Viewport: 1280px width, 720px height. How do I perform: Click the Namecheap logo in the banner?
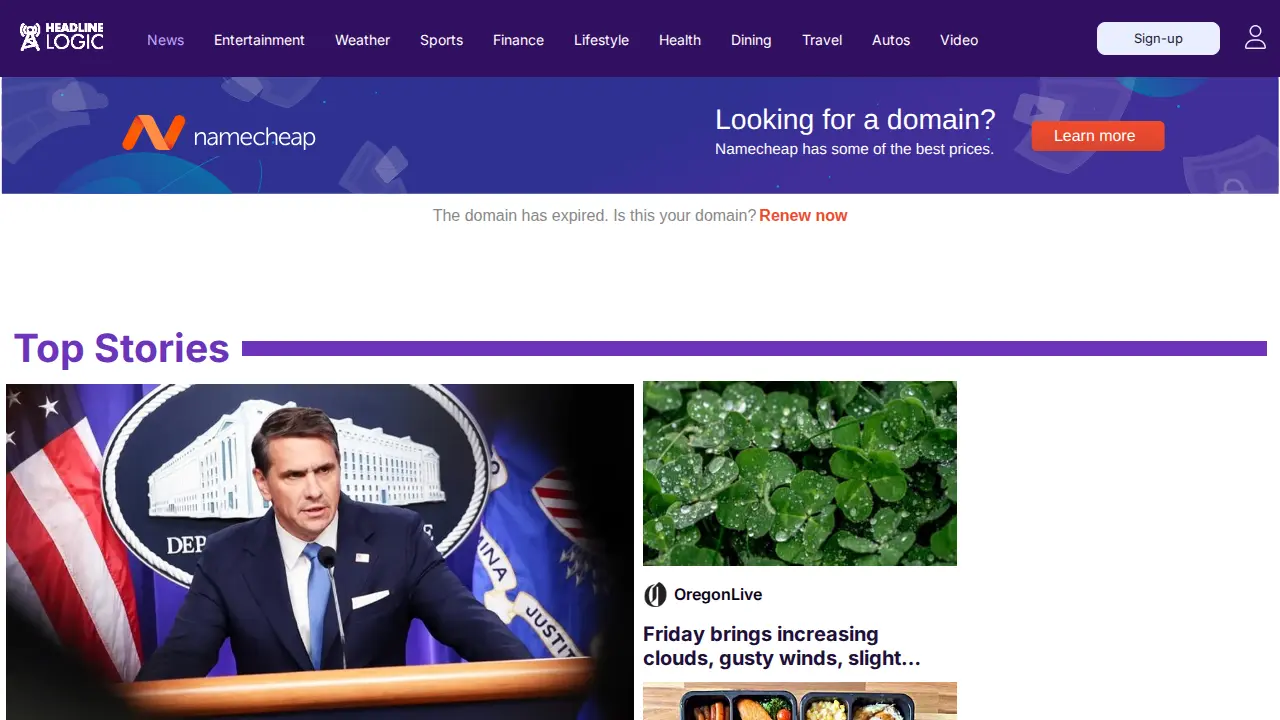click(219, 135)
